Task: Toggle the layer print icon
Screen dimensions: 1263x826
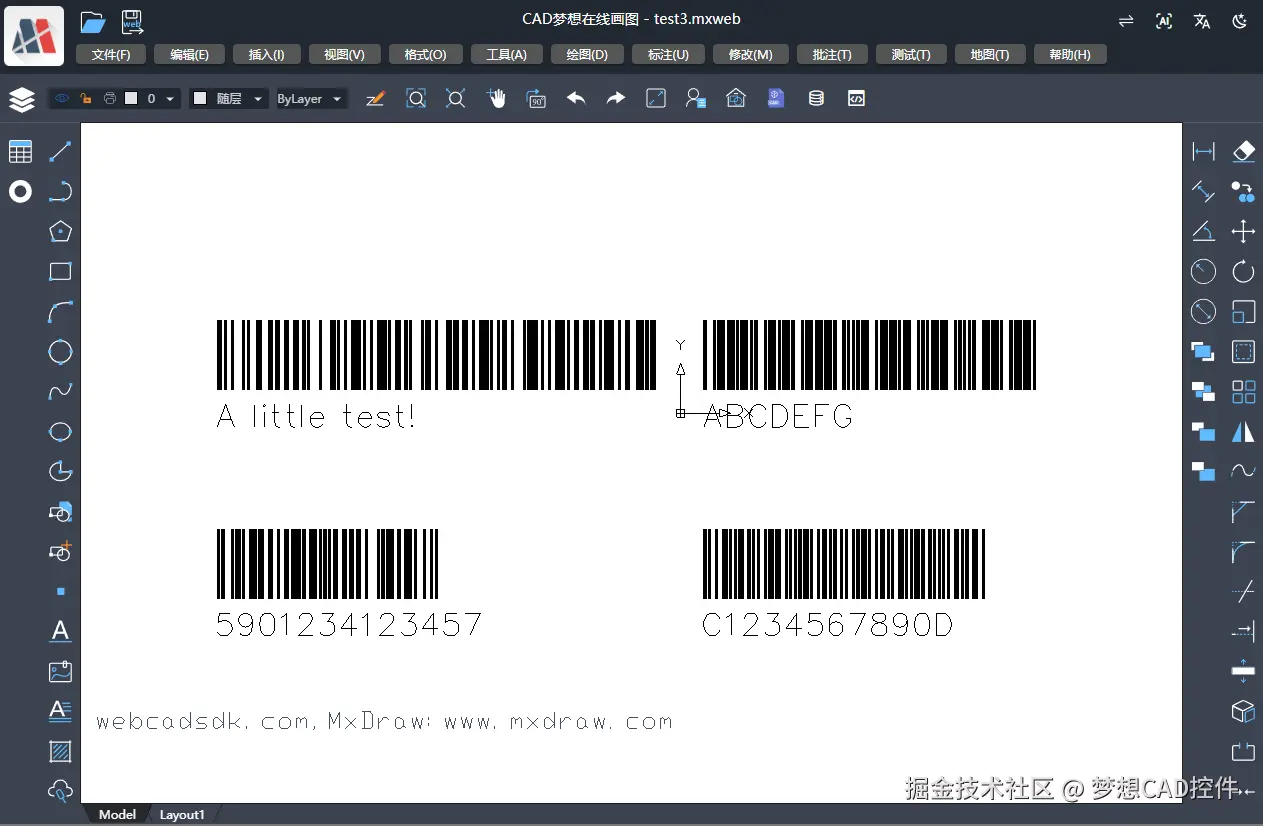Action: pyautogui.click(x=110, y=99)
